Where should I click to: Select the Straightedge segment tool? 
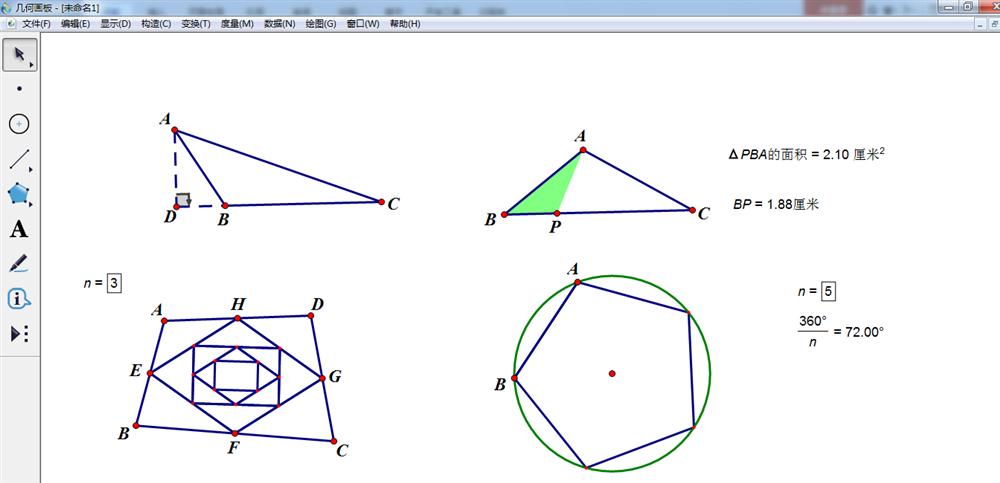(x=19, y=159)
